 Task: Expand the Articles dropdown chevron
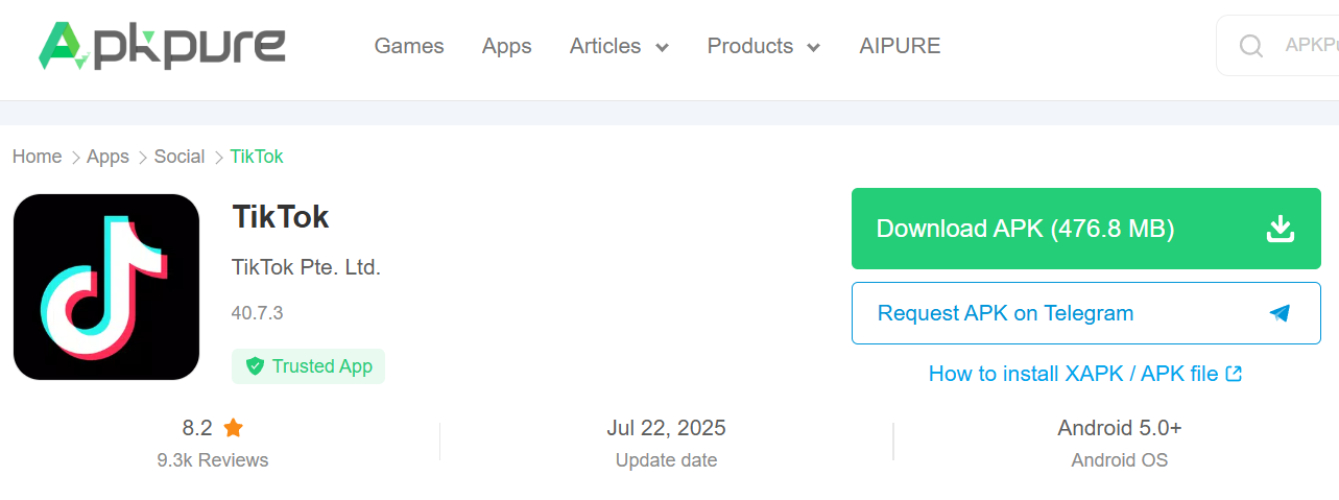[x=662, y=47]
